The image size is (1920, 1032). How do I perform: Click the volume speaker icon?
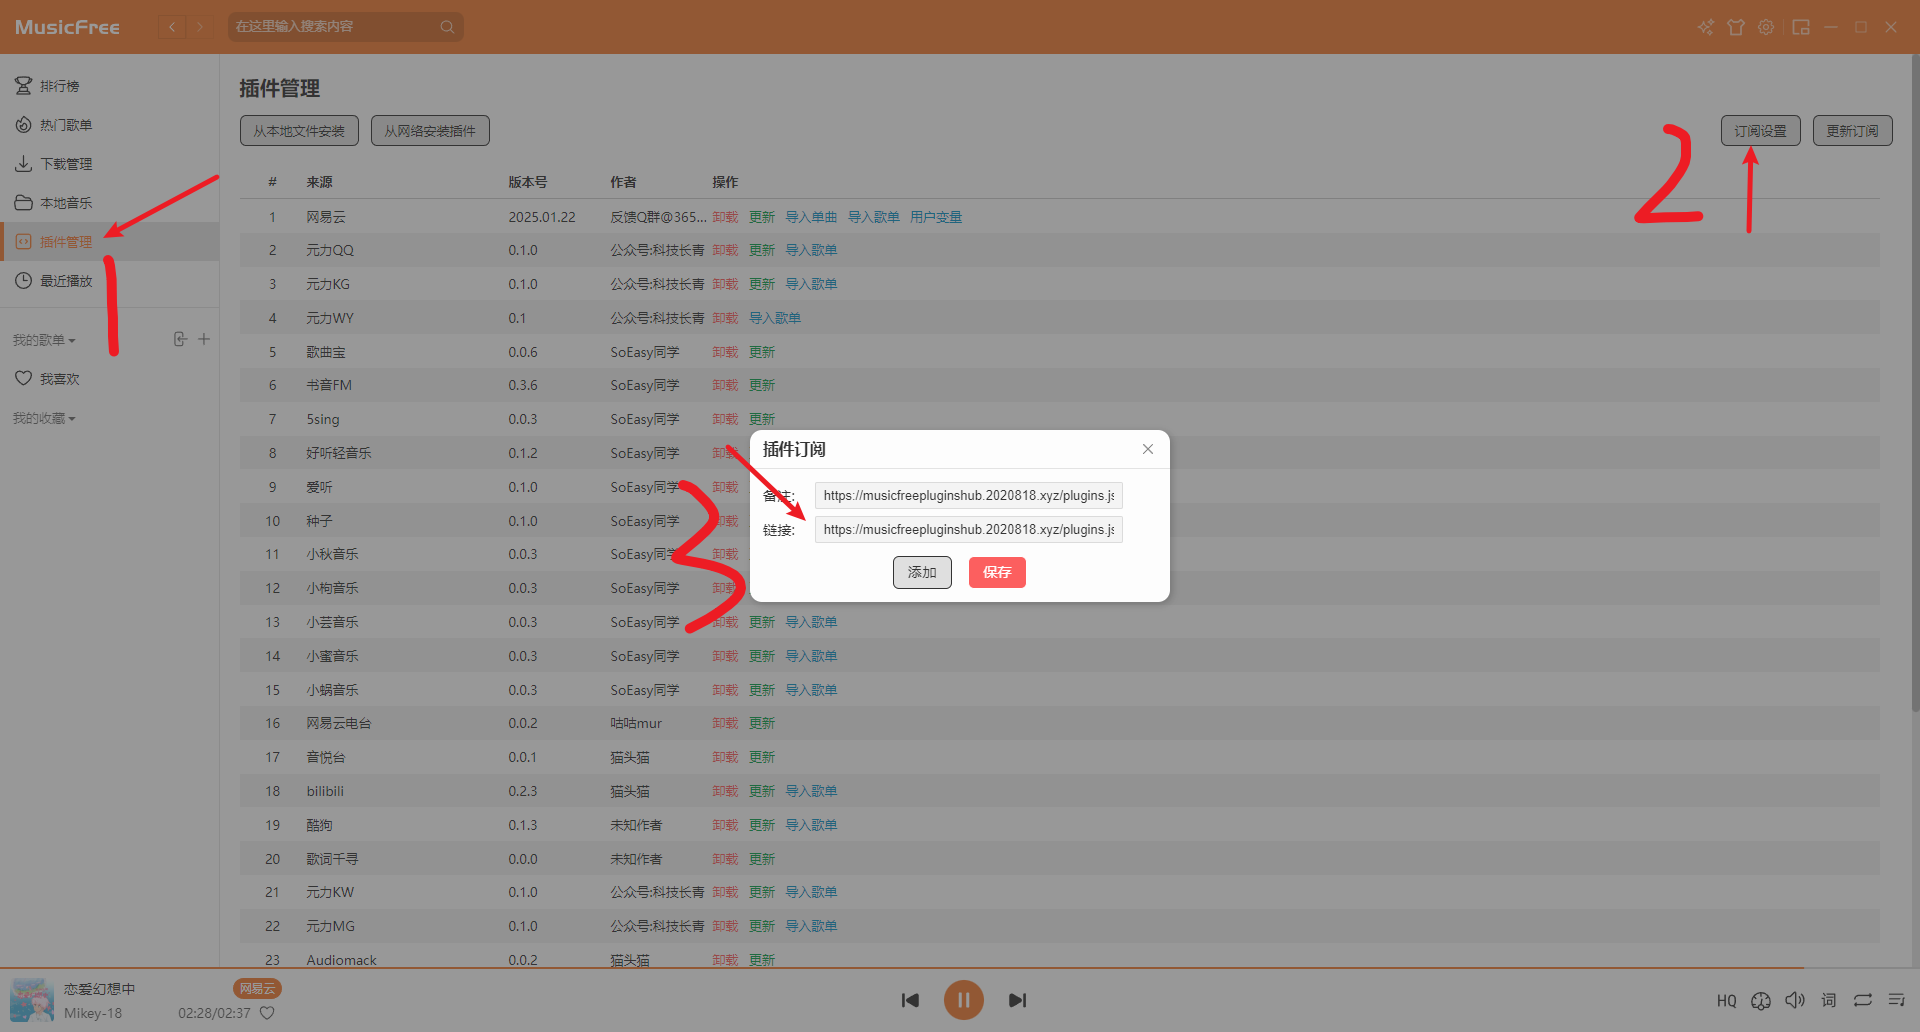1795,1000
